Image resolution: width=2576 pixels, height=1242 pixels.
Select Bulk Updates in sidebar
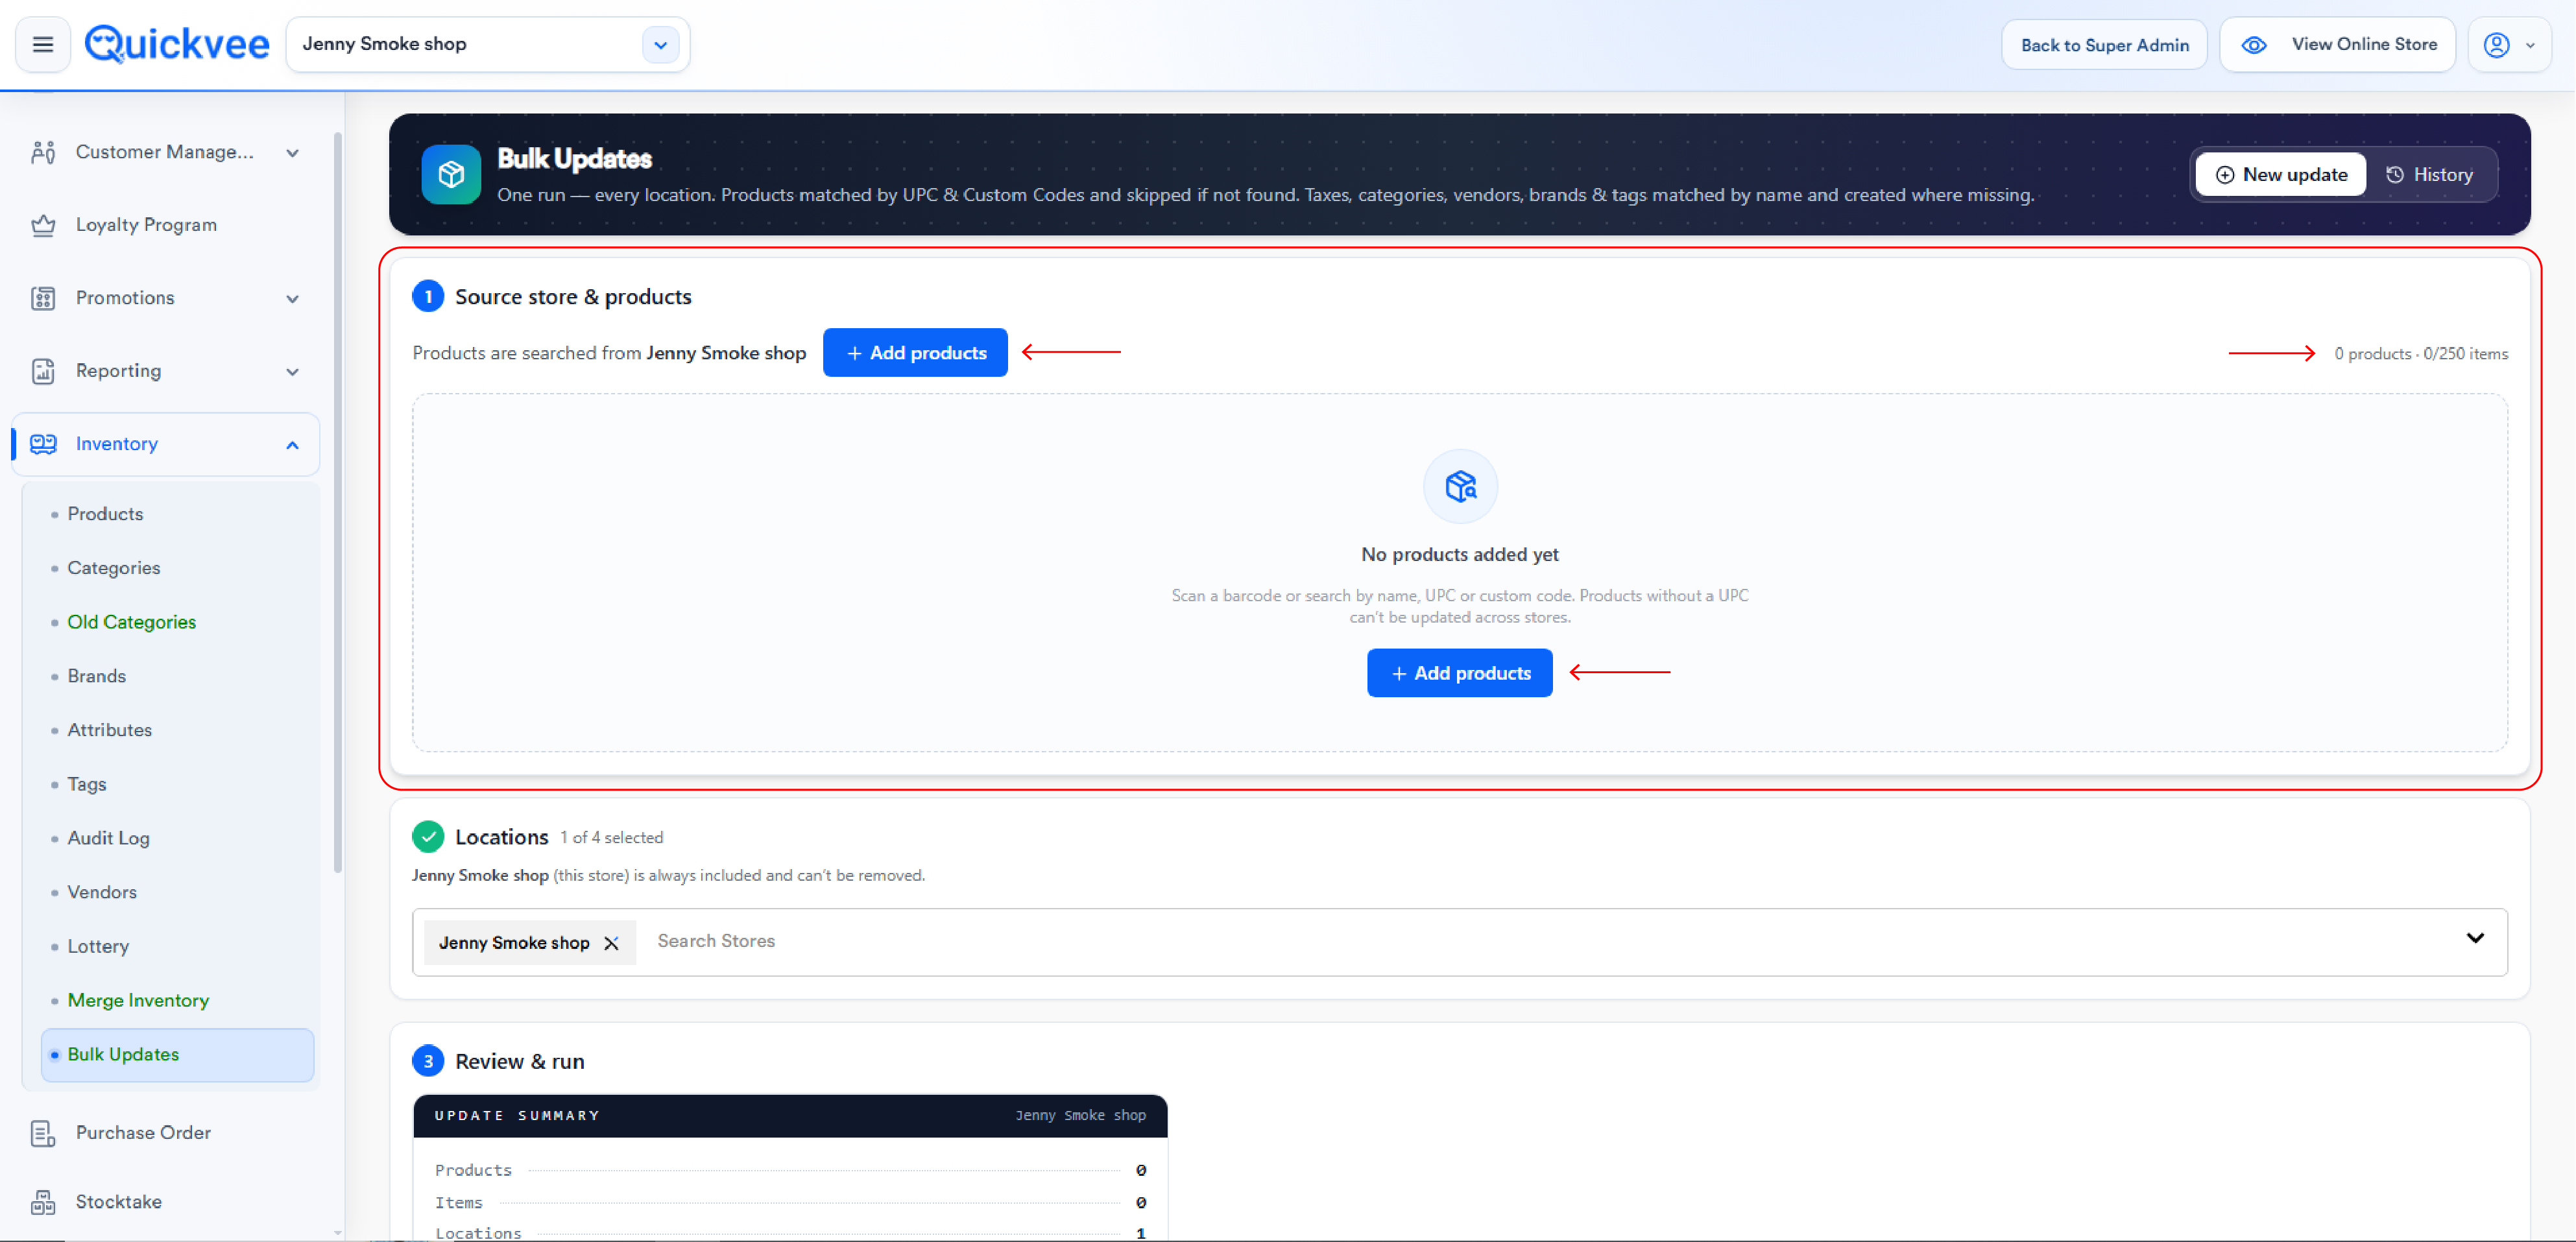coord(177,1054)
